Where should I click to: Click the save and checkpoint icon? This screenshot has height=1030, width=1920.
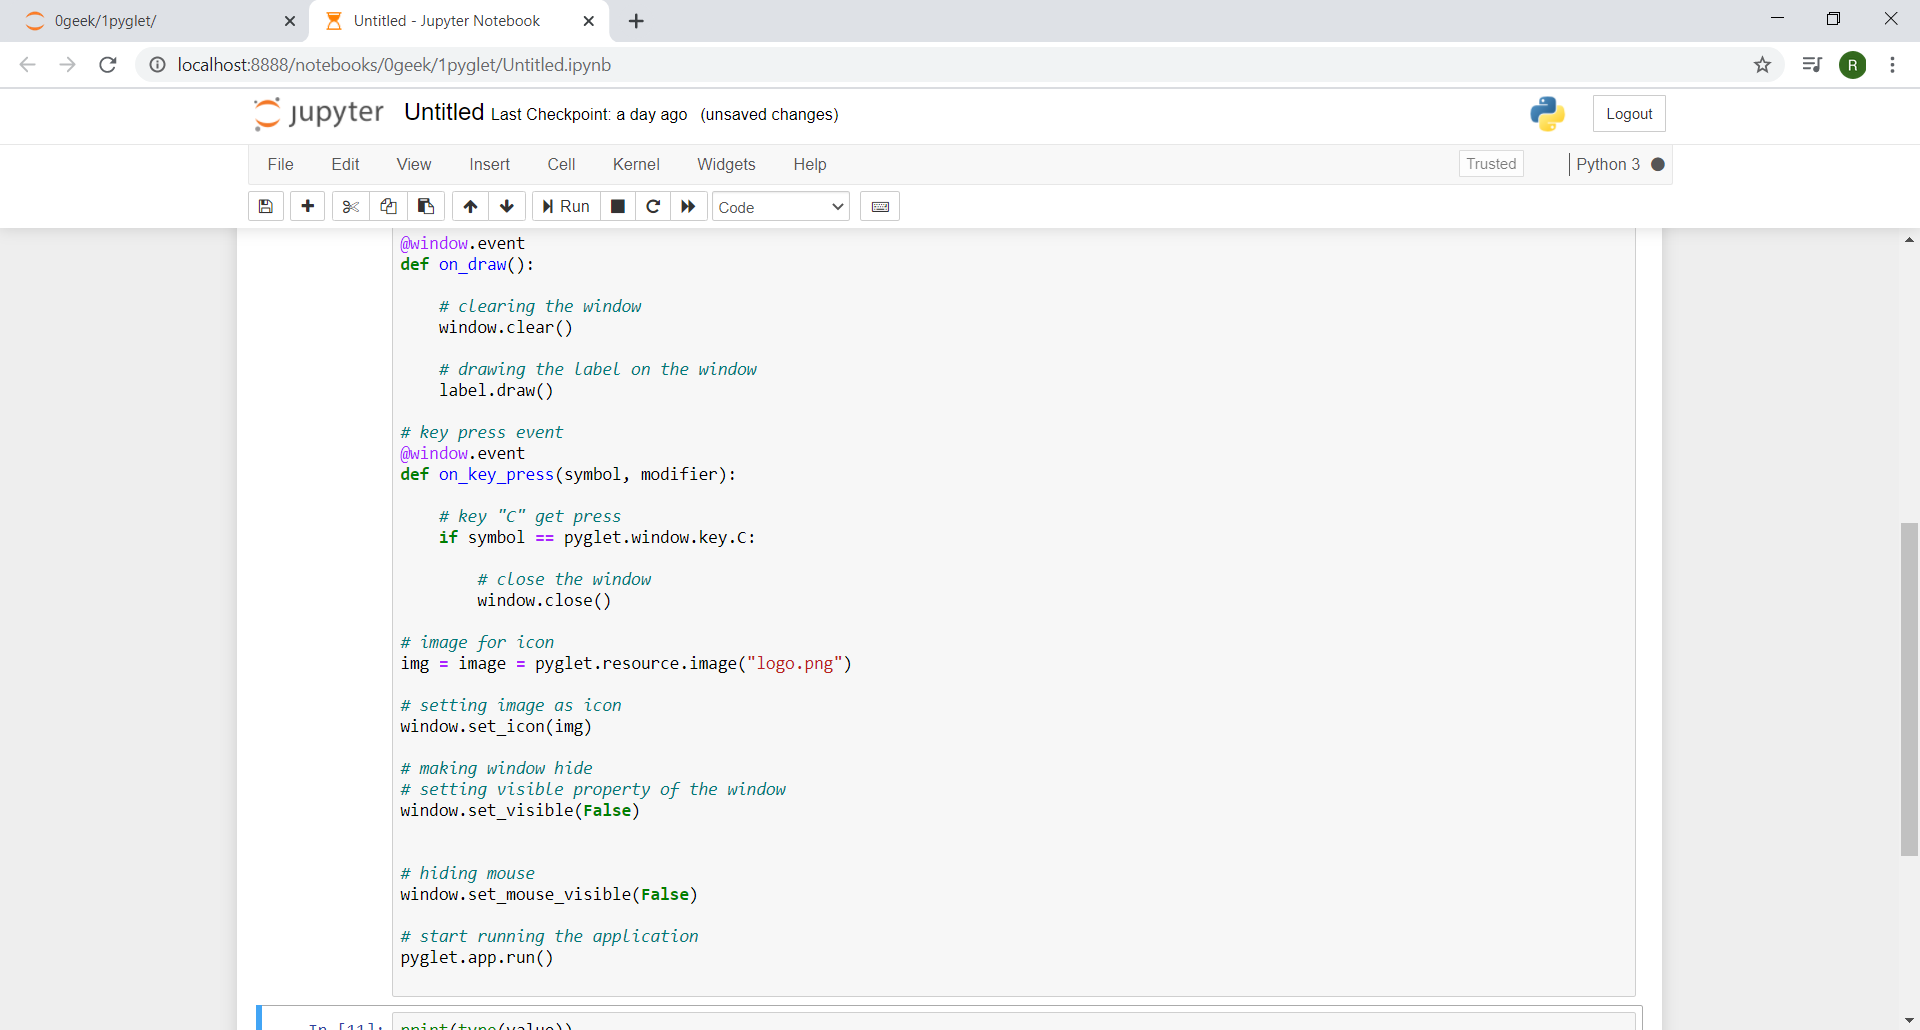(x=266, y=207)
